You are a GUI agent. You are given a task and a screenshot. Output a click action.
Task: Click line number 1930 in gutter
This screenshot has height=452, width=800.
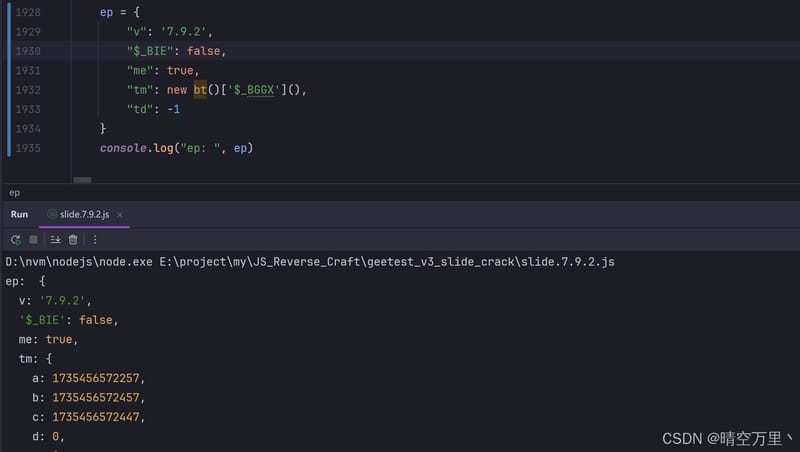pos(28,51)
